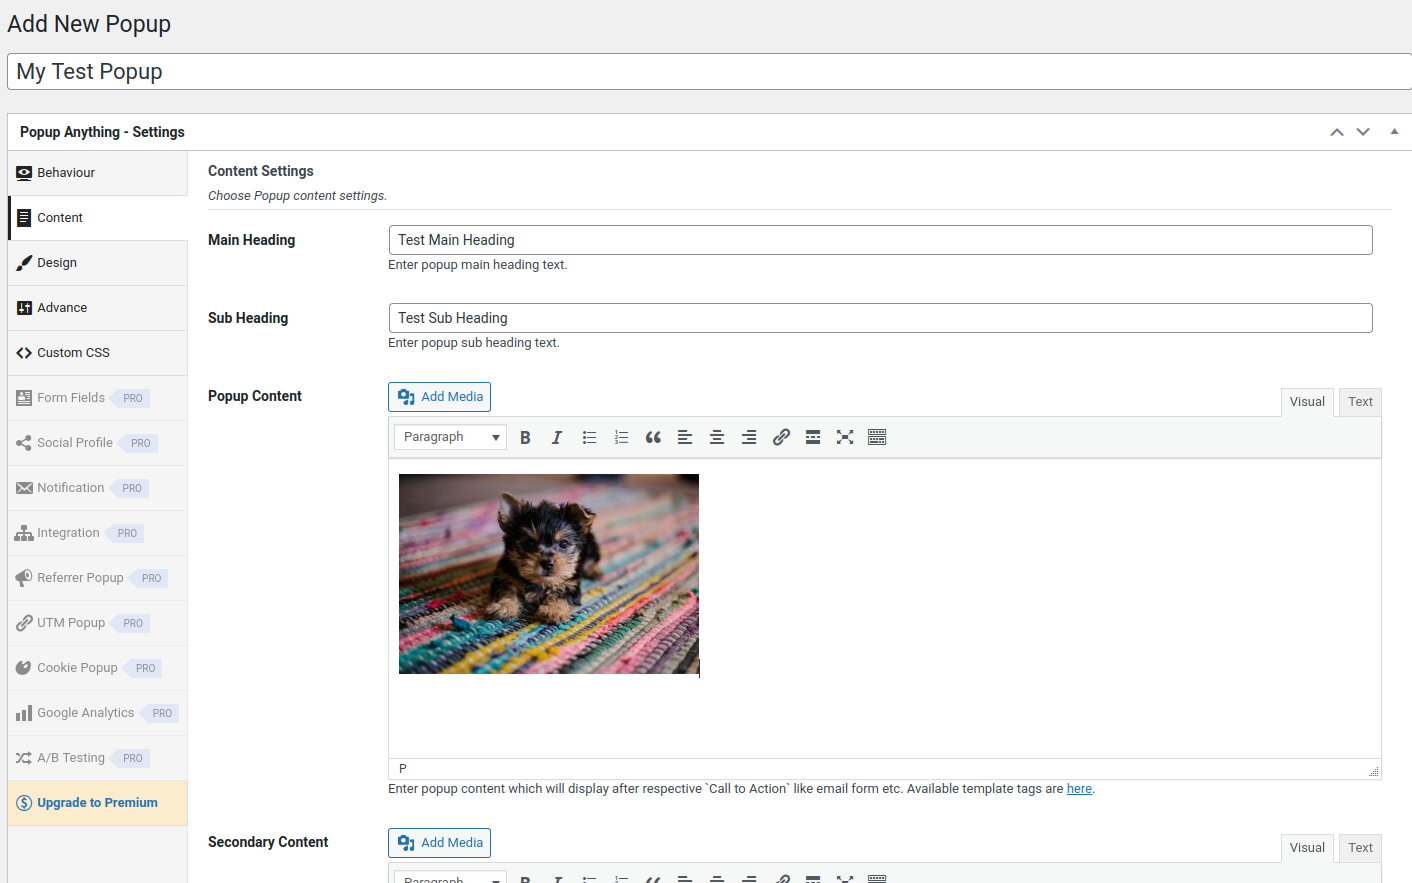Select the A/B Testing PRO tab
Screen dimensions: 1412x883
[98, 758]
